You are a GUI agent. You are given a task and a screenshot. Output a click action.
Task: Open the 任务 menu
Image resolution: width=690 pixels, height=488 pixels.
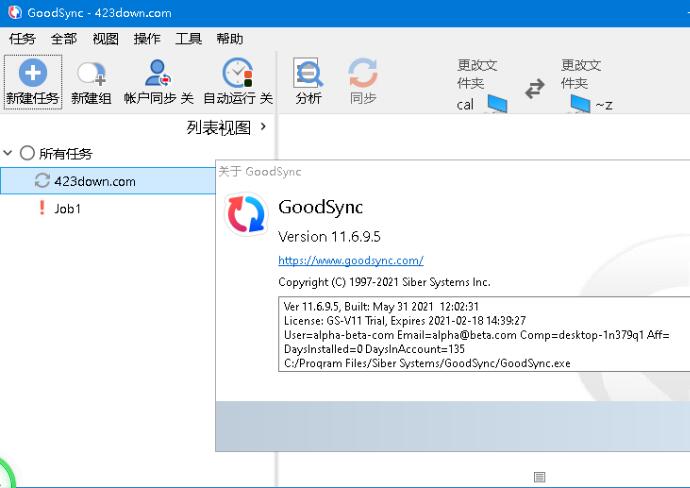[x=22, y=39]
